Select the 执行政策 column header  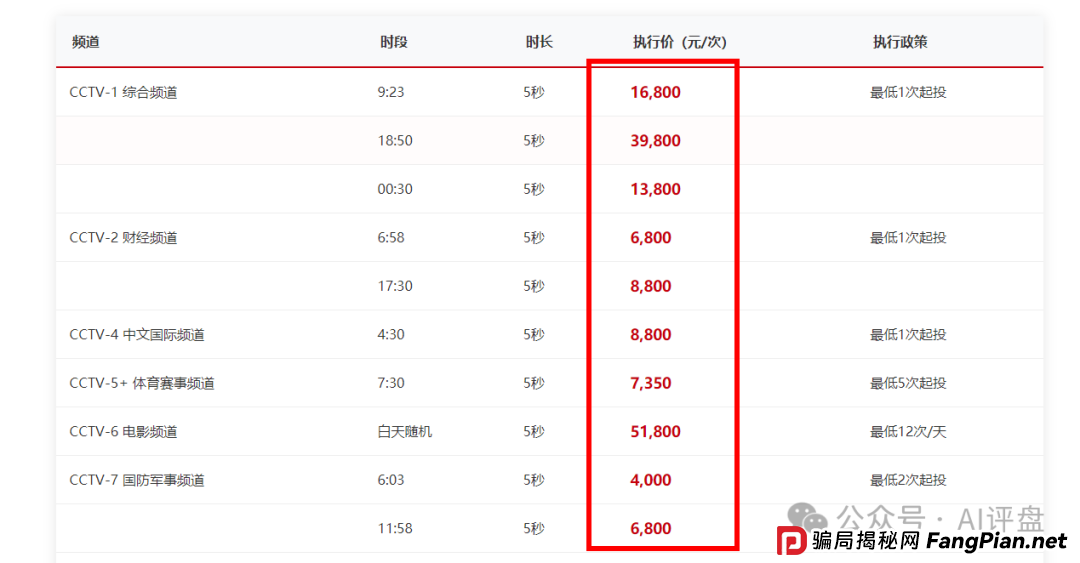[x=900, y=42]
